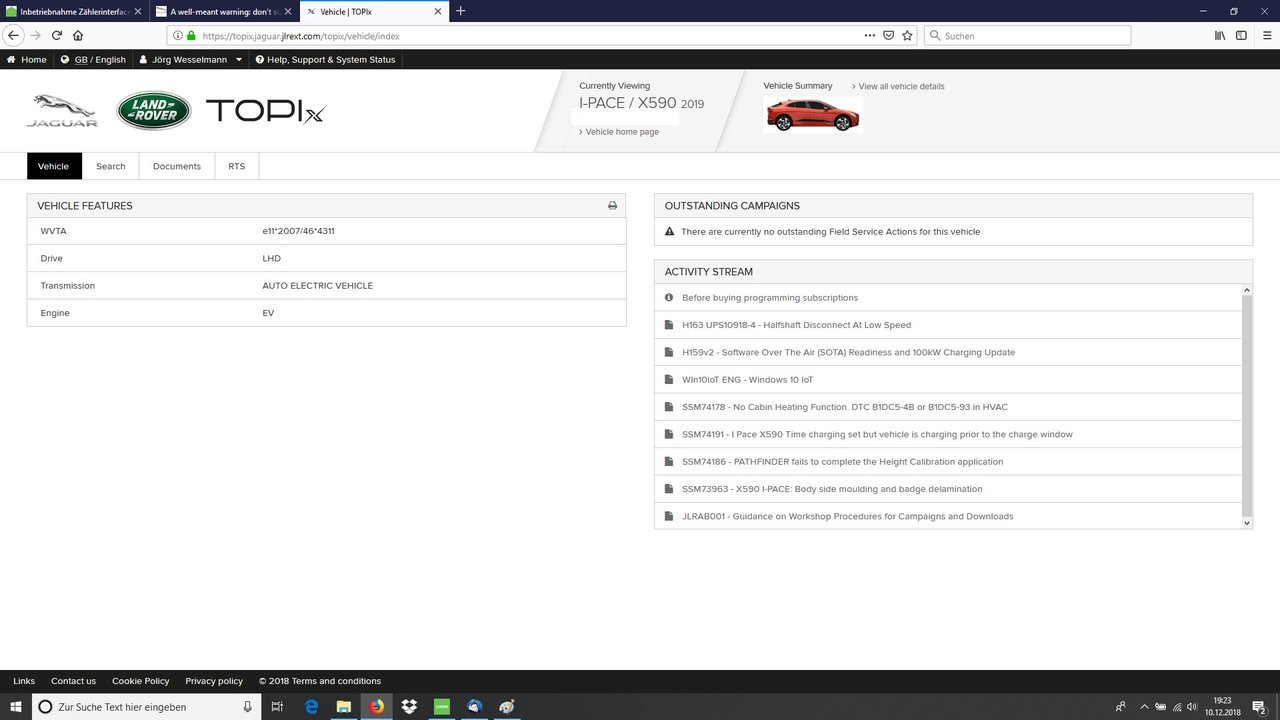Open page actions three-dots menu
Image resolution: width=1280 pixels, height=720 pixels.
pos(870,35)
